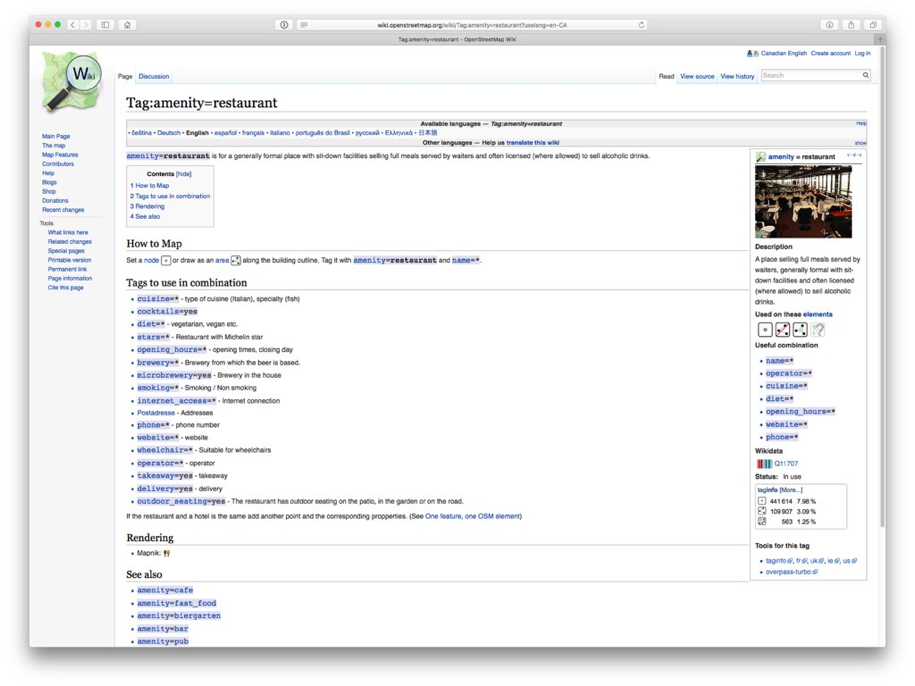Open Cite this page link
Screen dimensions: 915x686
[65, 288]
